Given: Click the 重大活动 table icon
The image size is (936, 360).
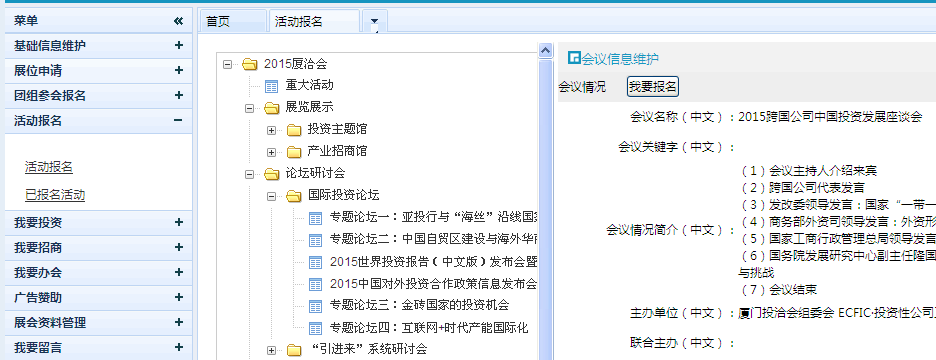Looking at the screenshot, I should tap(272, 86).
